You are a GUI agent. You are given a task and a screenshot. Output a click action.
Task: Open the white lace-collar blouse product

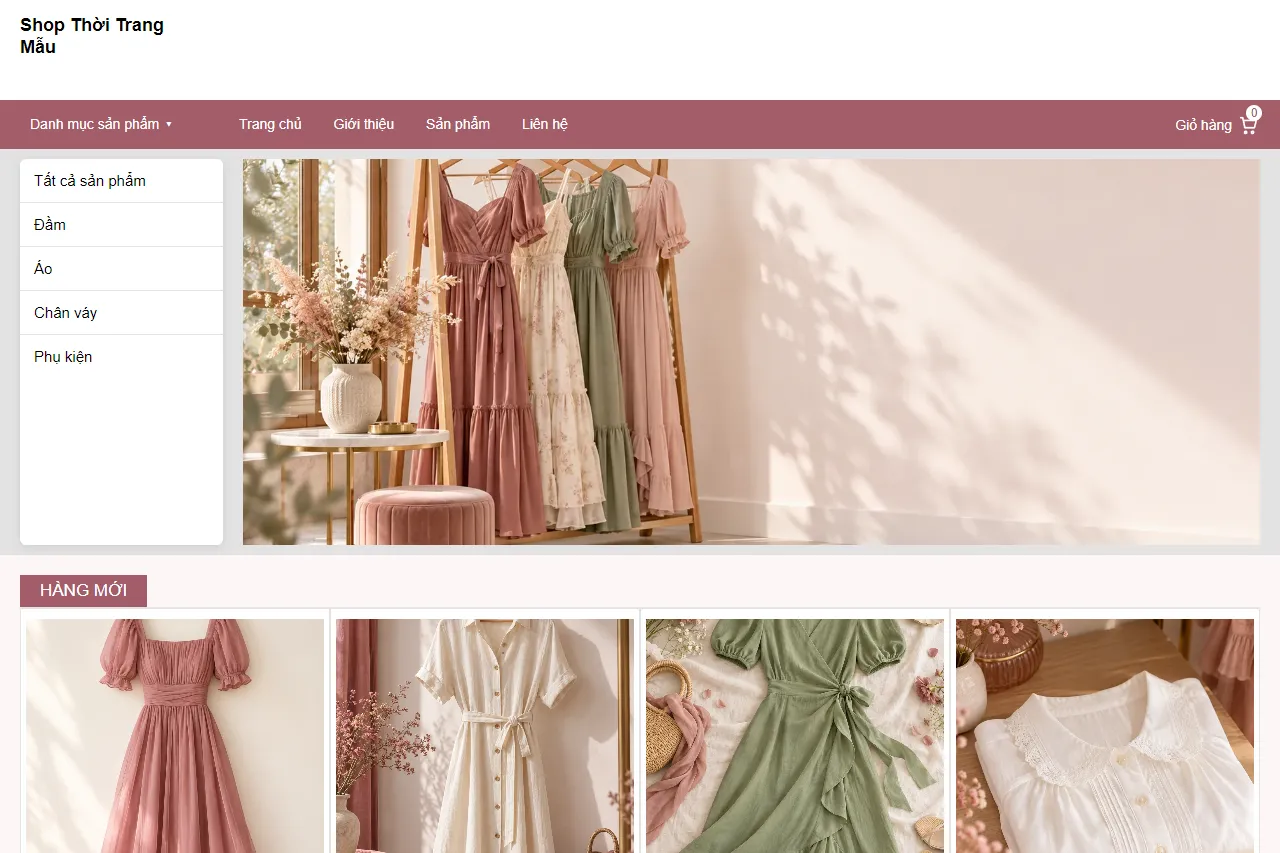tap(1105, 736)
